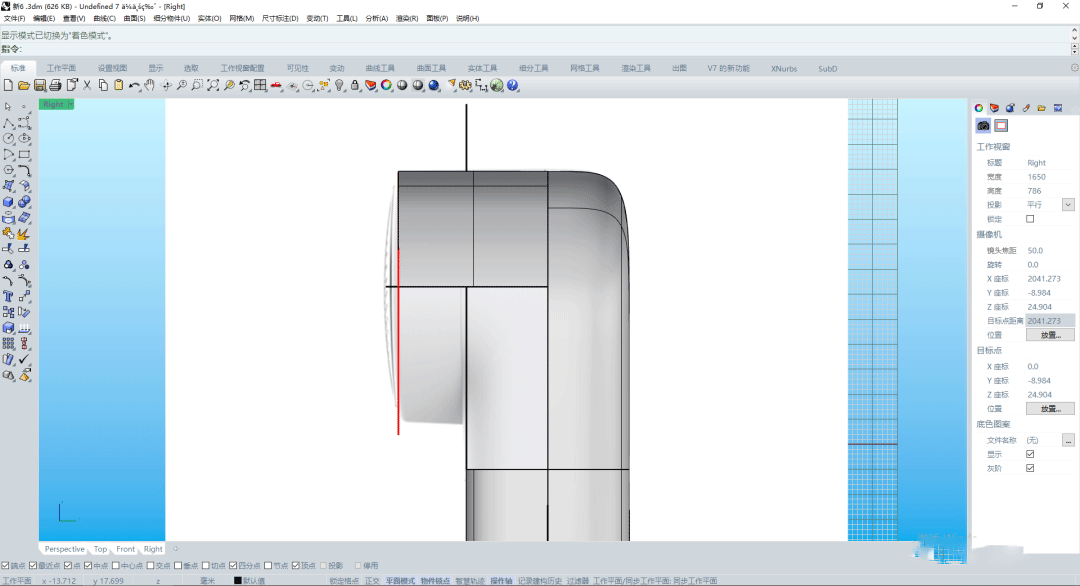Click the black 默认值 layer color swatch
The image size is (1080, 586).
(x=238, y=580)
